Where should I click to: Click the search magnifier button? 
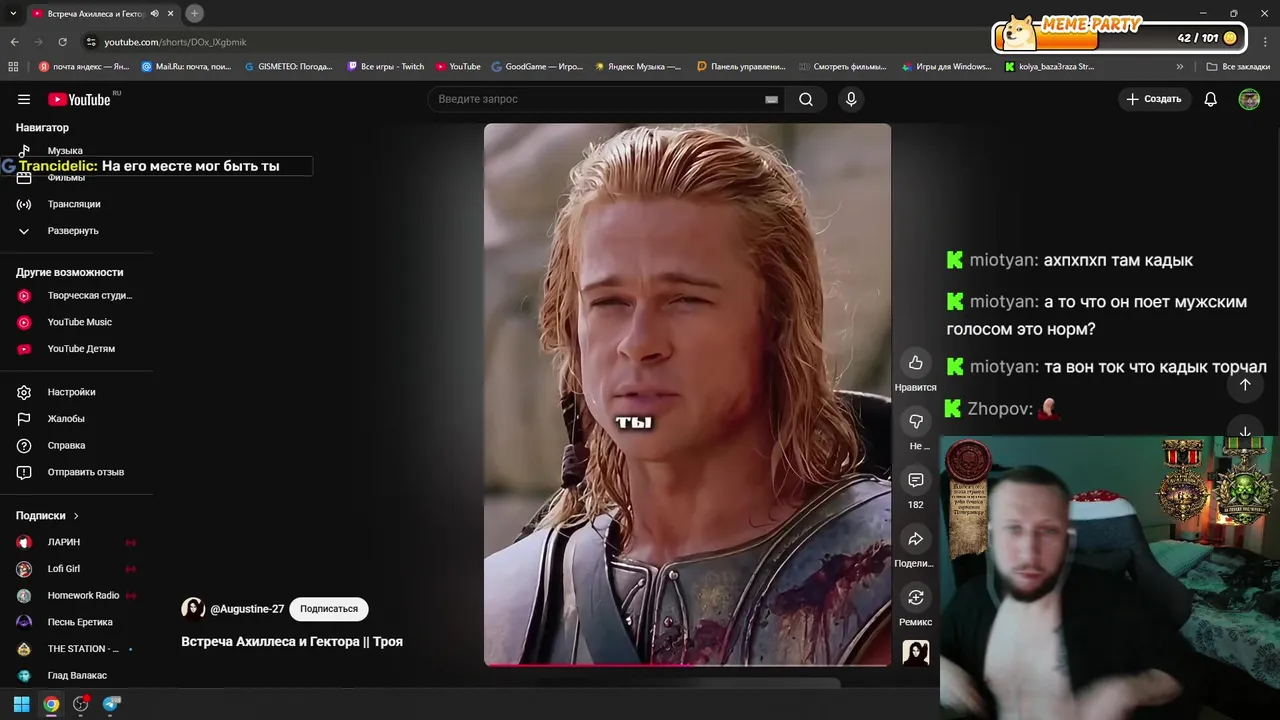[806, 99]
